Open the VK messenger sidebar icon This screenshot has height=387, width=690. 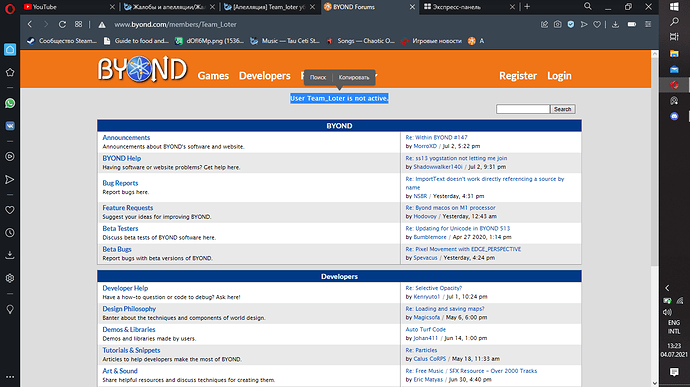coord(10,126)
